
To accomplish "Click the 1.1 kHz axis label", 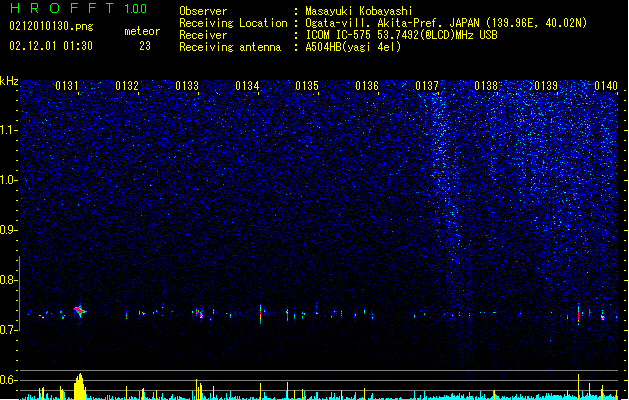I will point(8,130).
